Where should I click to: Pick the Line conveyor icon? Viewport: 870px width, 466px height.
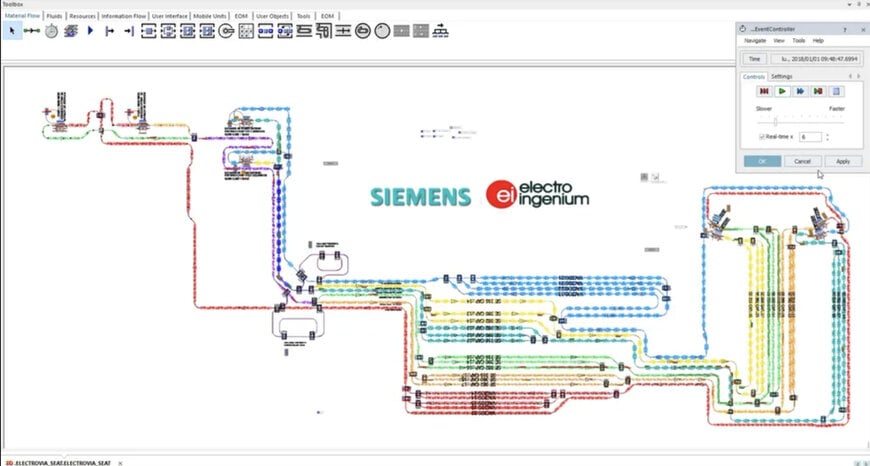[304, 31]
